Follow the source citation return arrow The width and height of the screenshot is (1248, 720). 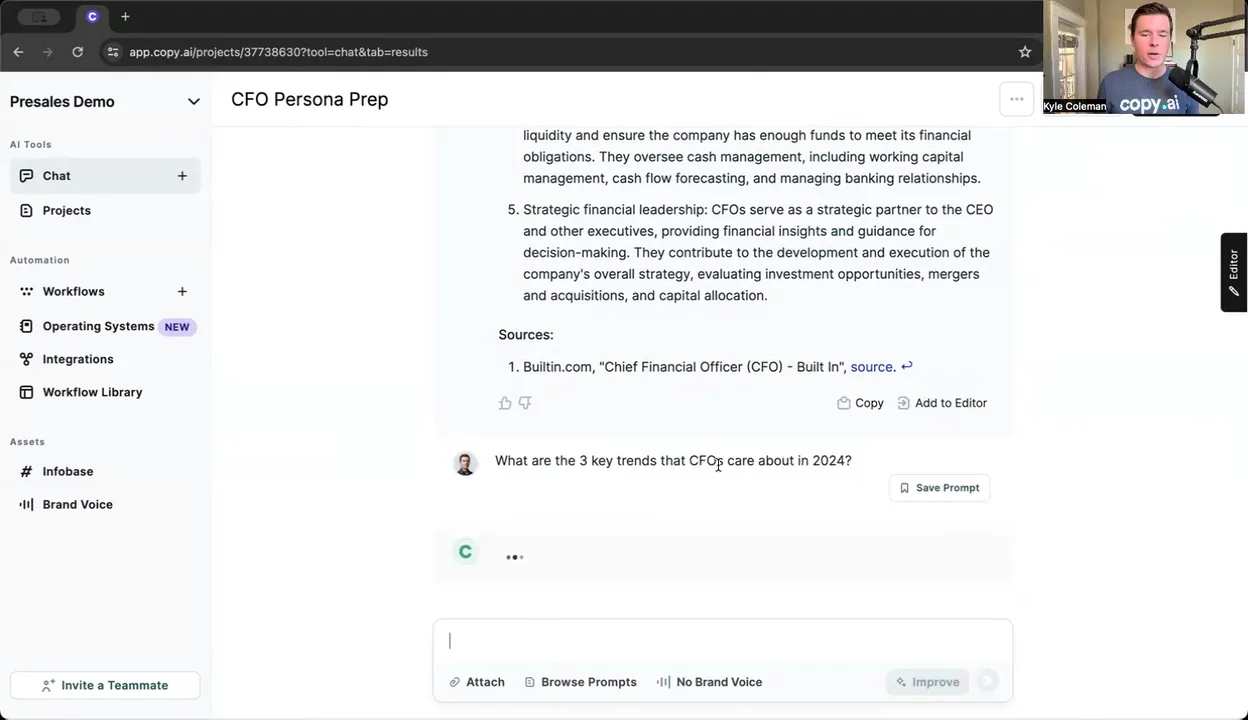tap(907, 367)
